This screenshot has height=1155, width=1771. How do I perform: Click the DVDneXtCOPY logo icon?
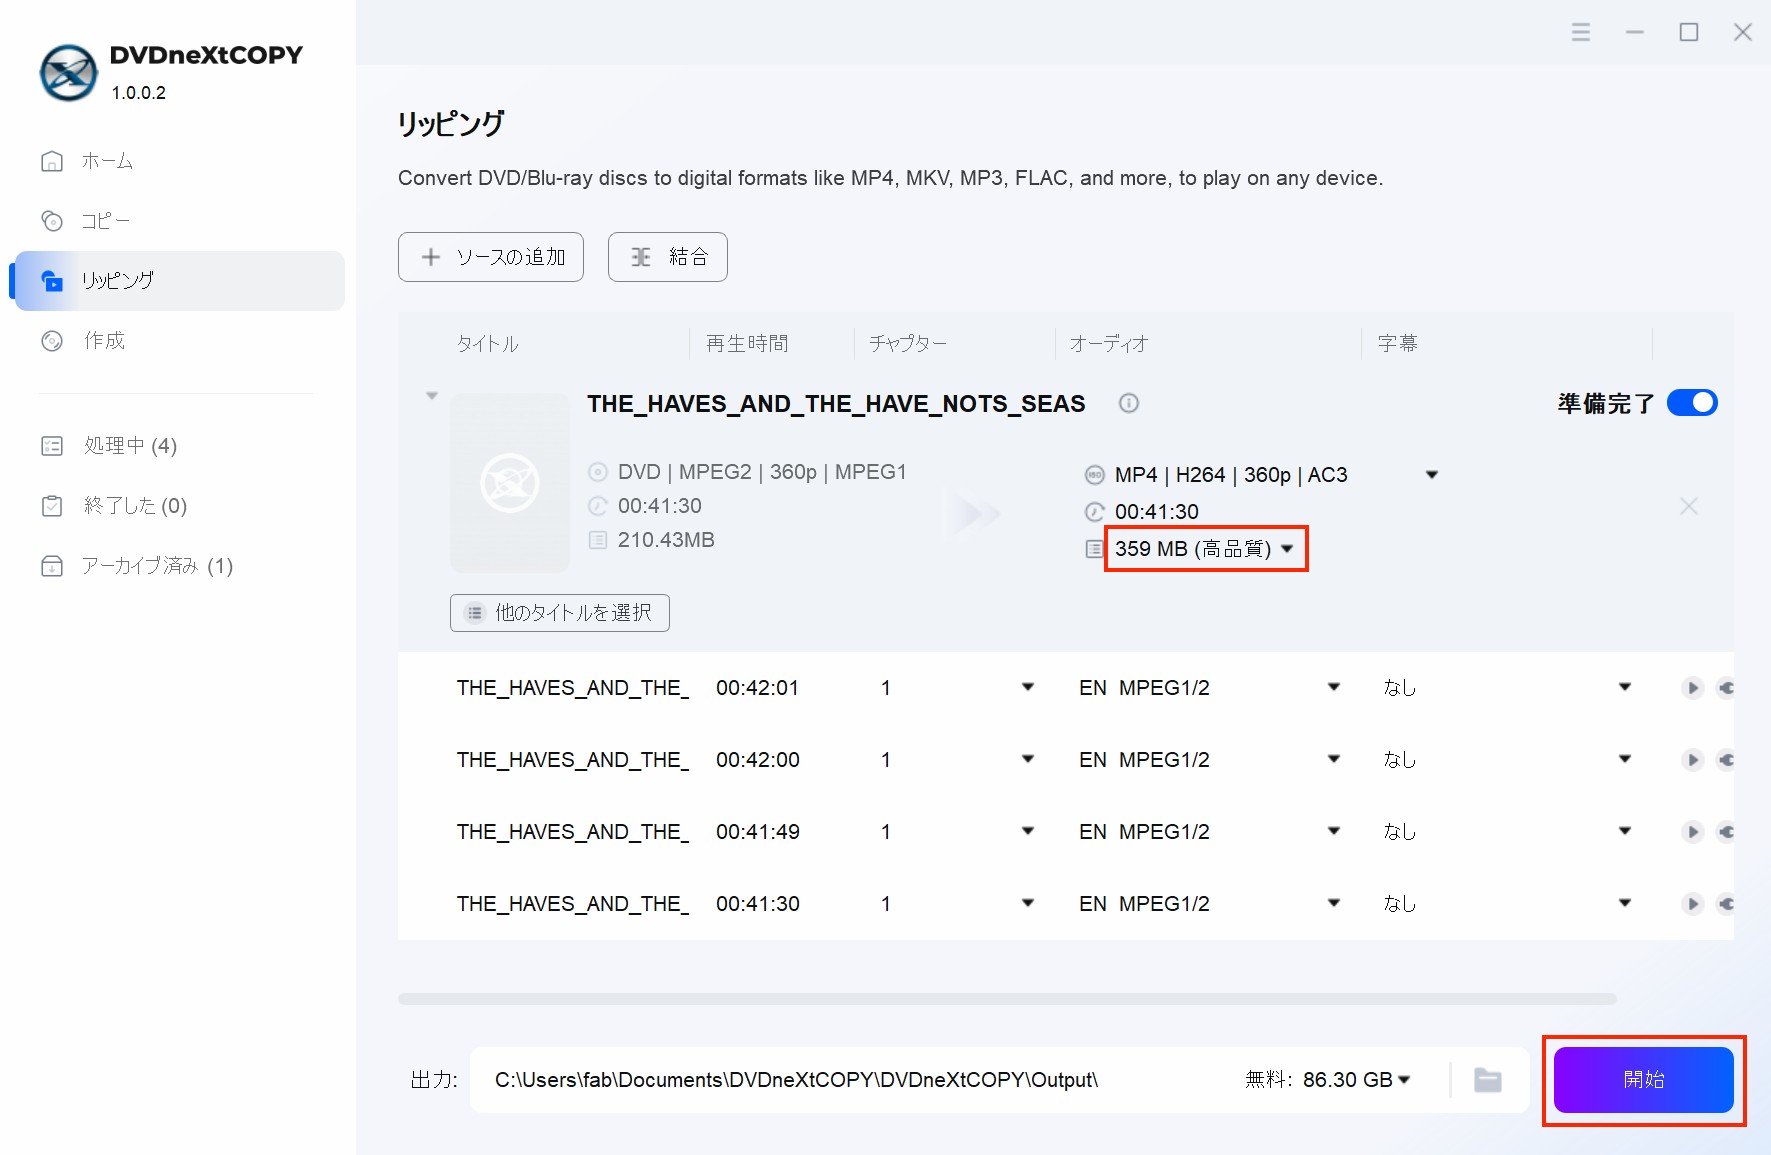[68, 73]
